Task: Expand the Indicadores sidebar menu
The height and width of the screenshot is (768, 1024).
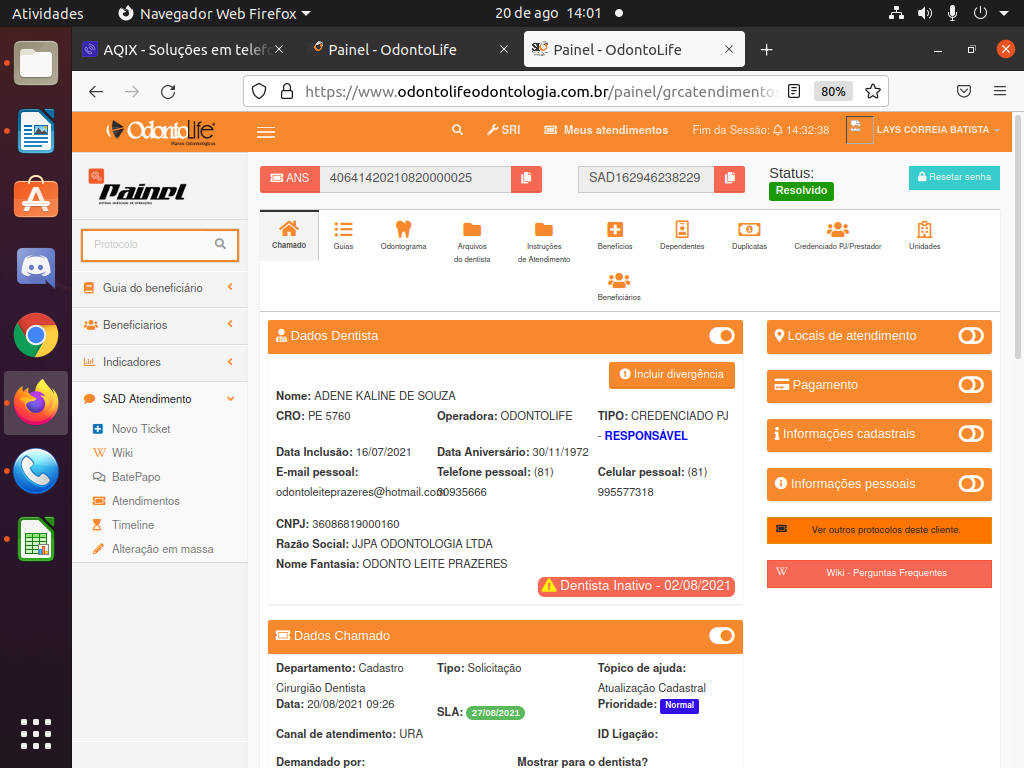Action: [160, 362]
